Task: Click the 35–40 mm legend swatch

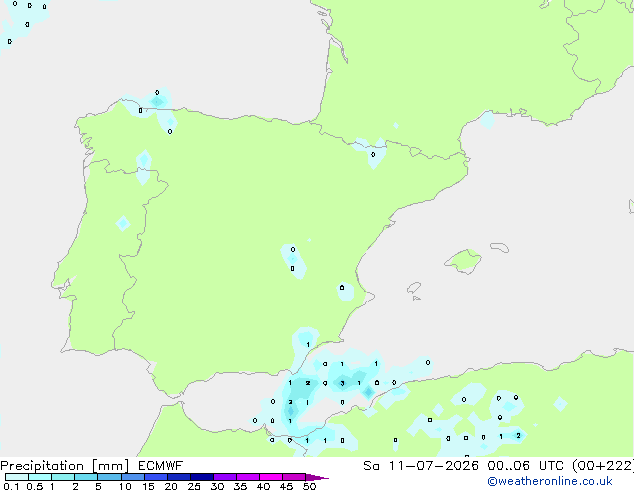Action: coord(248,477)
